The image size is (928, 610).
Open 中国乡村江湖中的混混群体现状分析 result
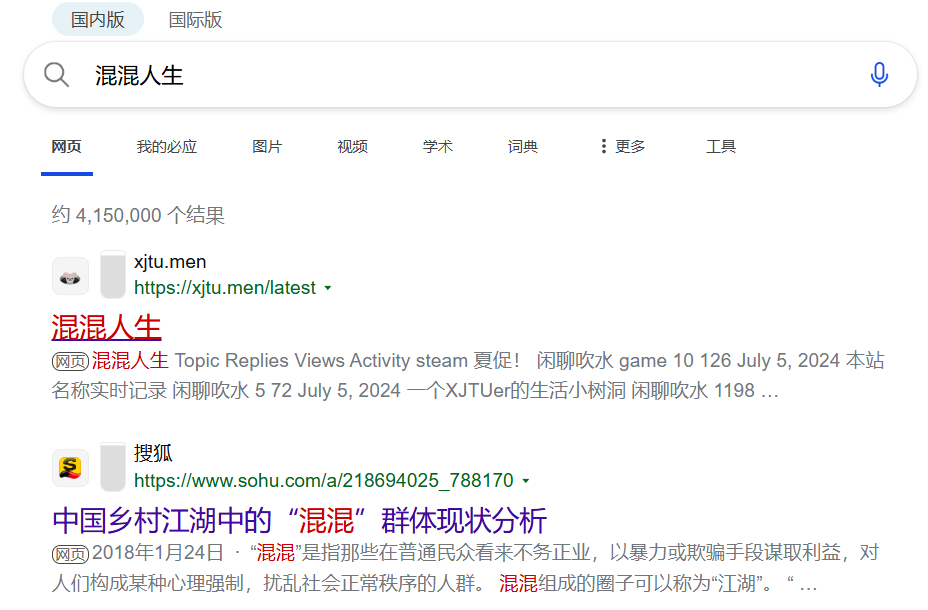(x=299, y=520)
